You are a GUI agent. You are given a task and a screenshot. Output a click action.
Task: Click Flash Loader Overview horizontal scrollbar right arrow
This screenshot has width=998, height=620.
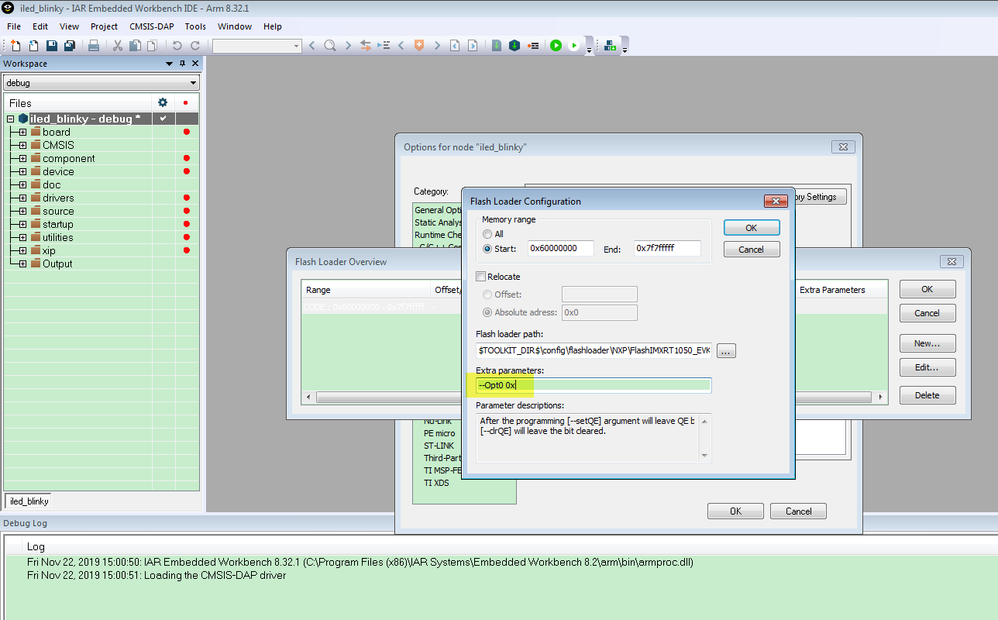point(880,397)
